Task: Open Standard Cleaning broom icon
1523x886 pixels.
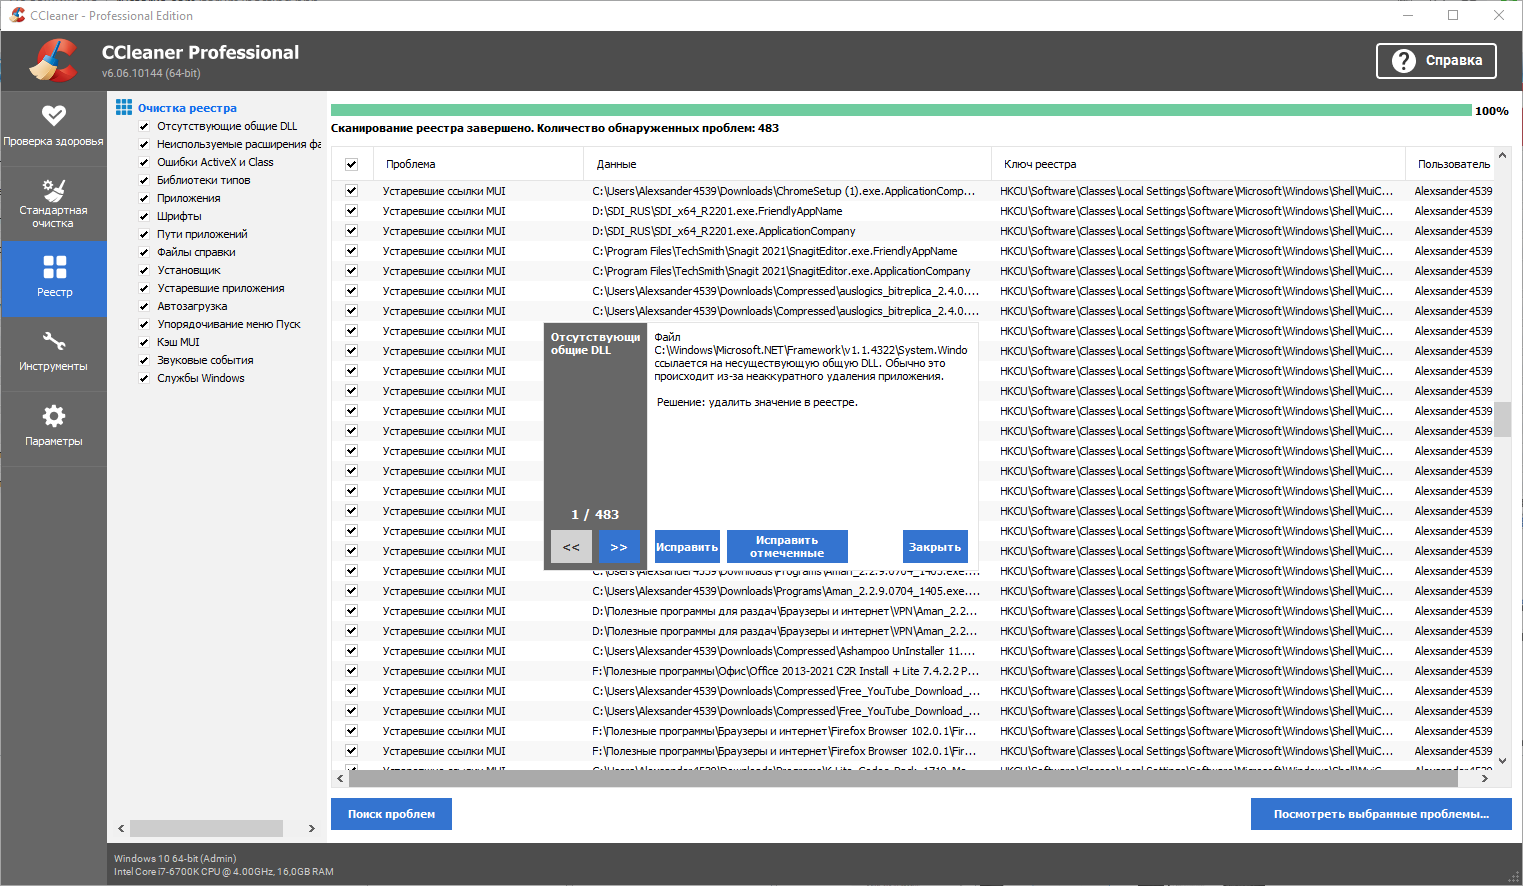Action: [54, 190]
